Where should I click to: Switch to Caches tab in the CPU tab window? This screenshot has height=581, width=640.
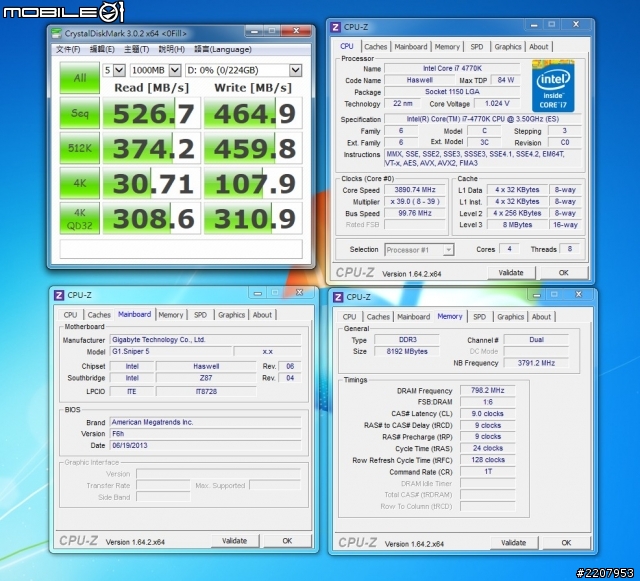pyautogui.click(x=376, y=47)
